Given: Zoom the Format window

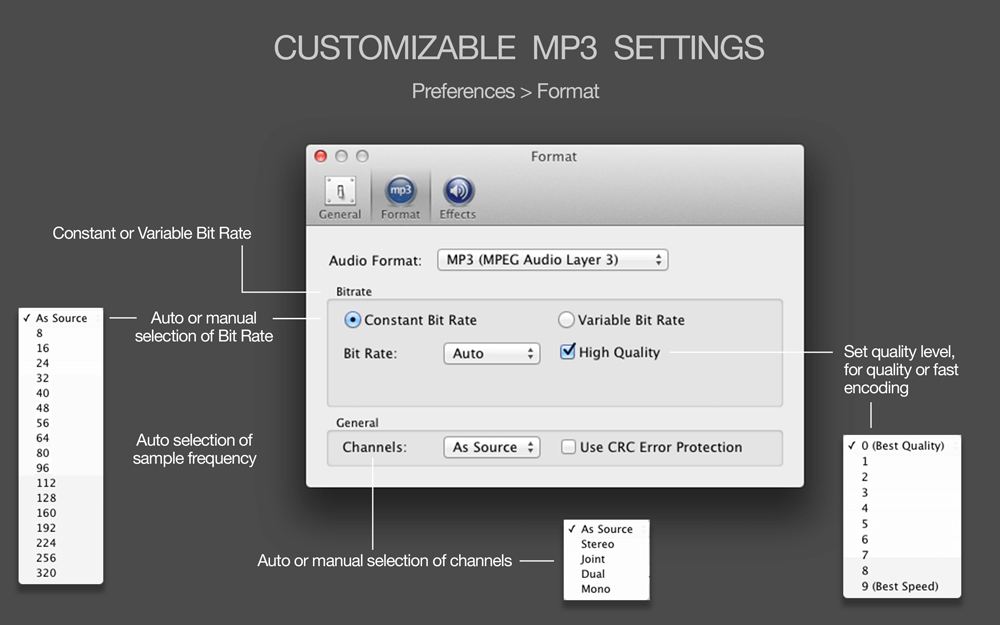Looking at the screenshot, I should coord(362,156).
